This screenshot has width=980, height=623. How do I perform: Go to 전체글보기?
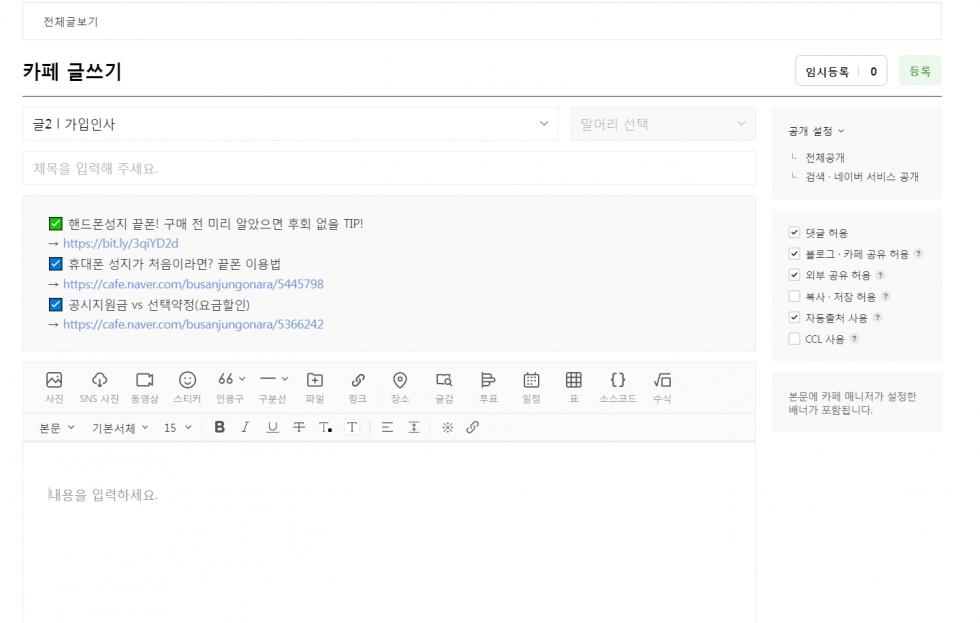(x=71, y=22)
